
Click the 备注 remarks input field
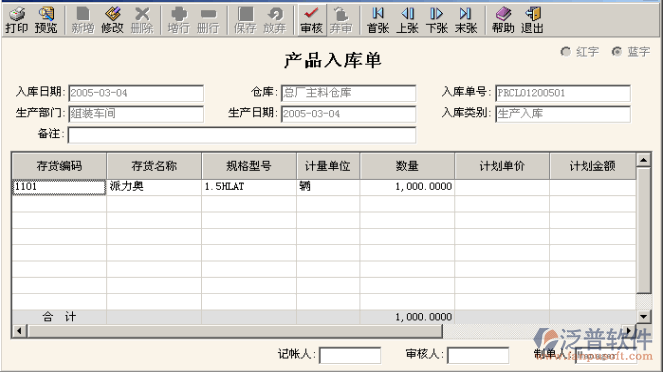coord(242,135)
